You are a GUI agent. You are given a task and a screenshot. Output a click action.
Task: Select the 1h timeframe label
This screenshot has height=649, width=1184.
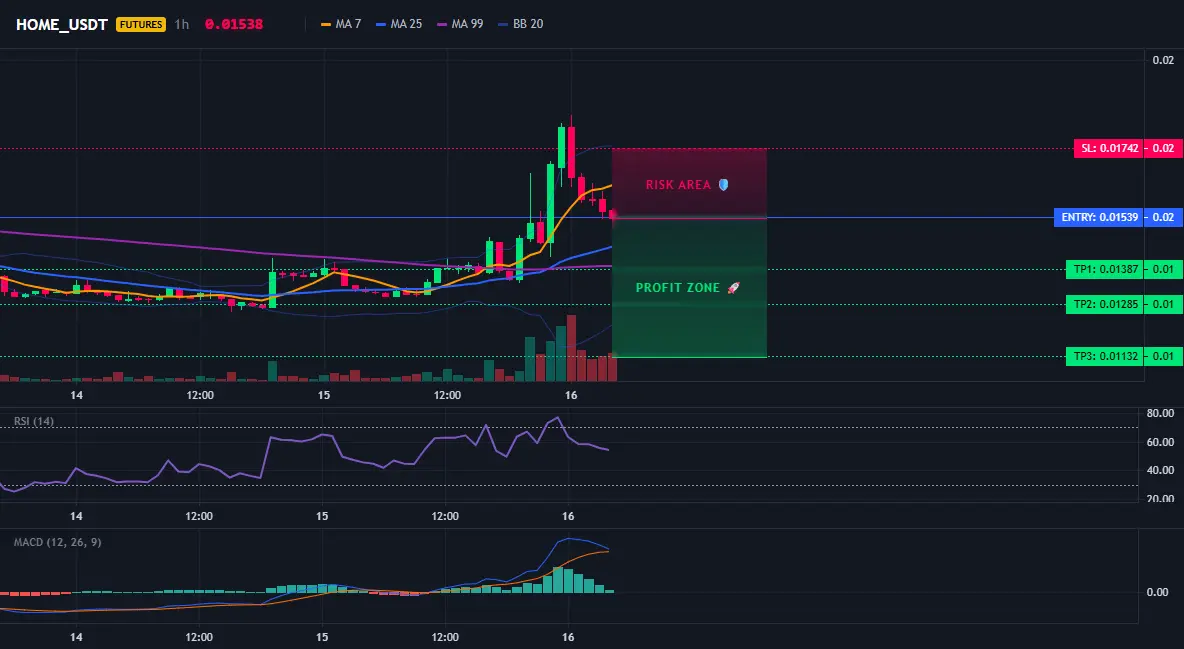pos(181,24)
